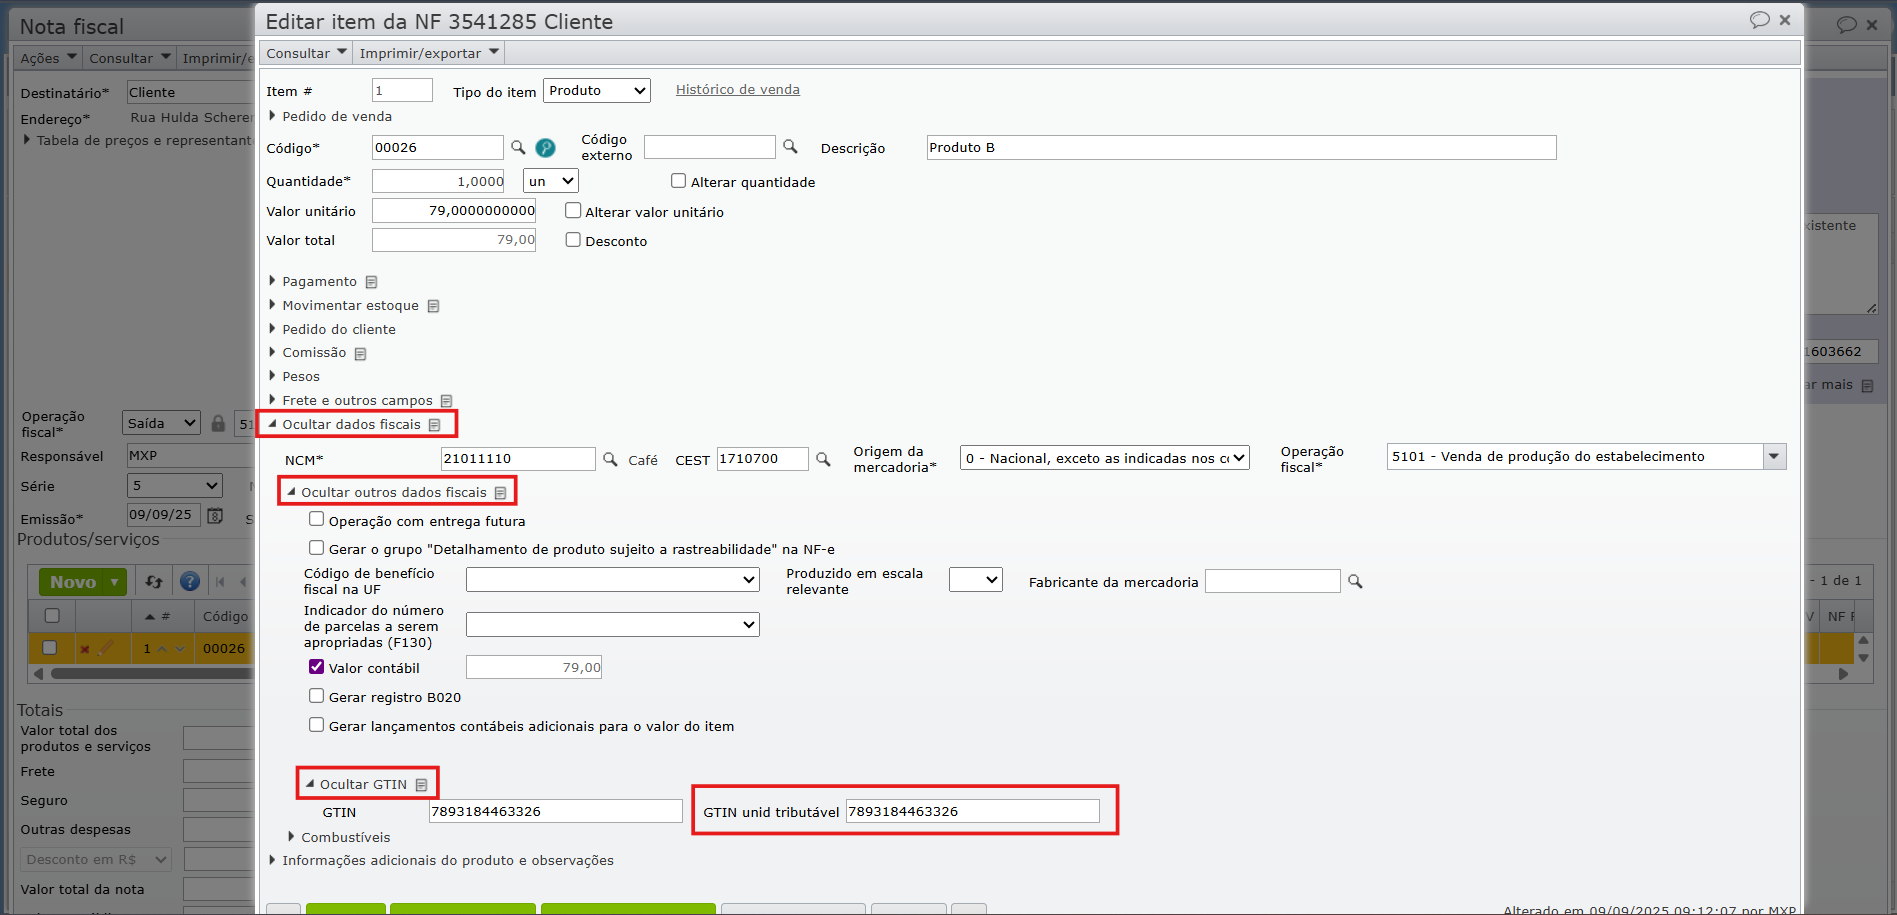Open the comment bubble in item dialog
The height and width of the screenshot is (915, 1897).
click(1759, 20)
